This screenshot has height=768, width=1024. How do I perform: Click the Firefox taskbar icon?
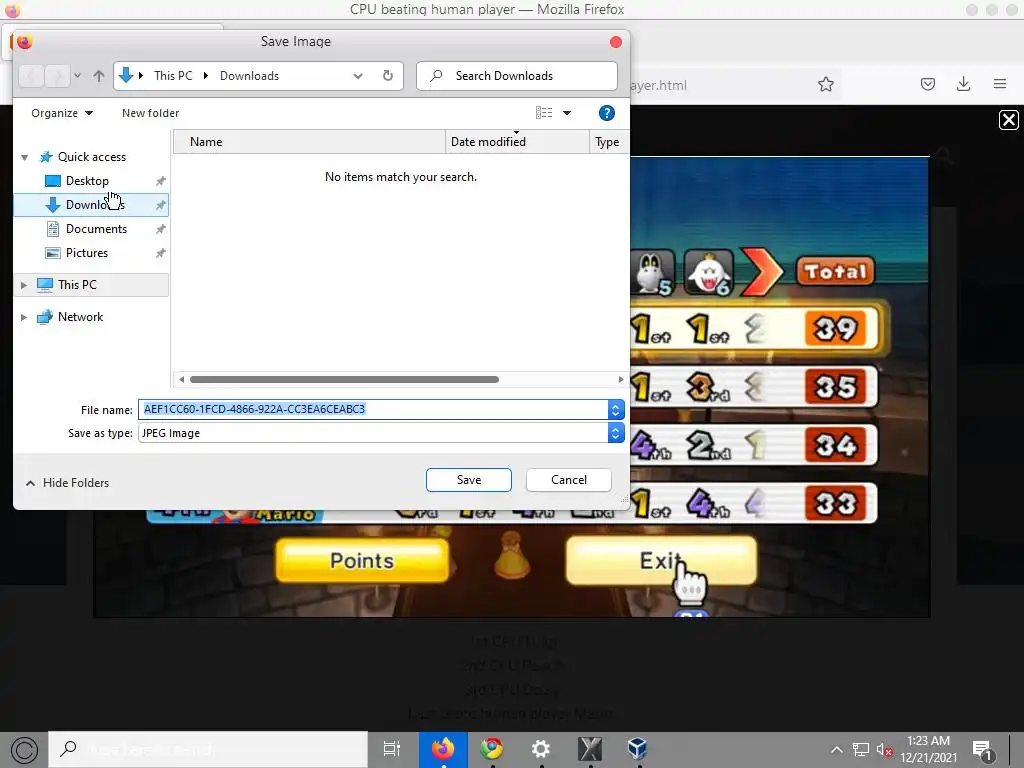[443, 749]
